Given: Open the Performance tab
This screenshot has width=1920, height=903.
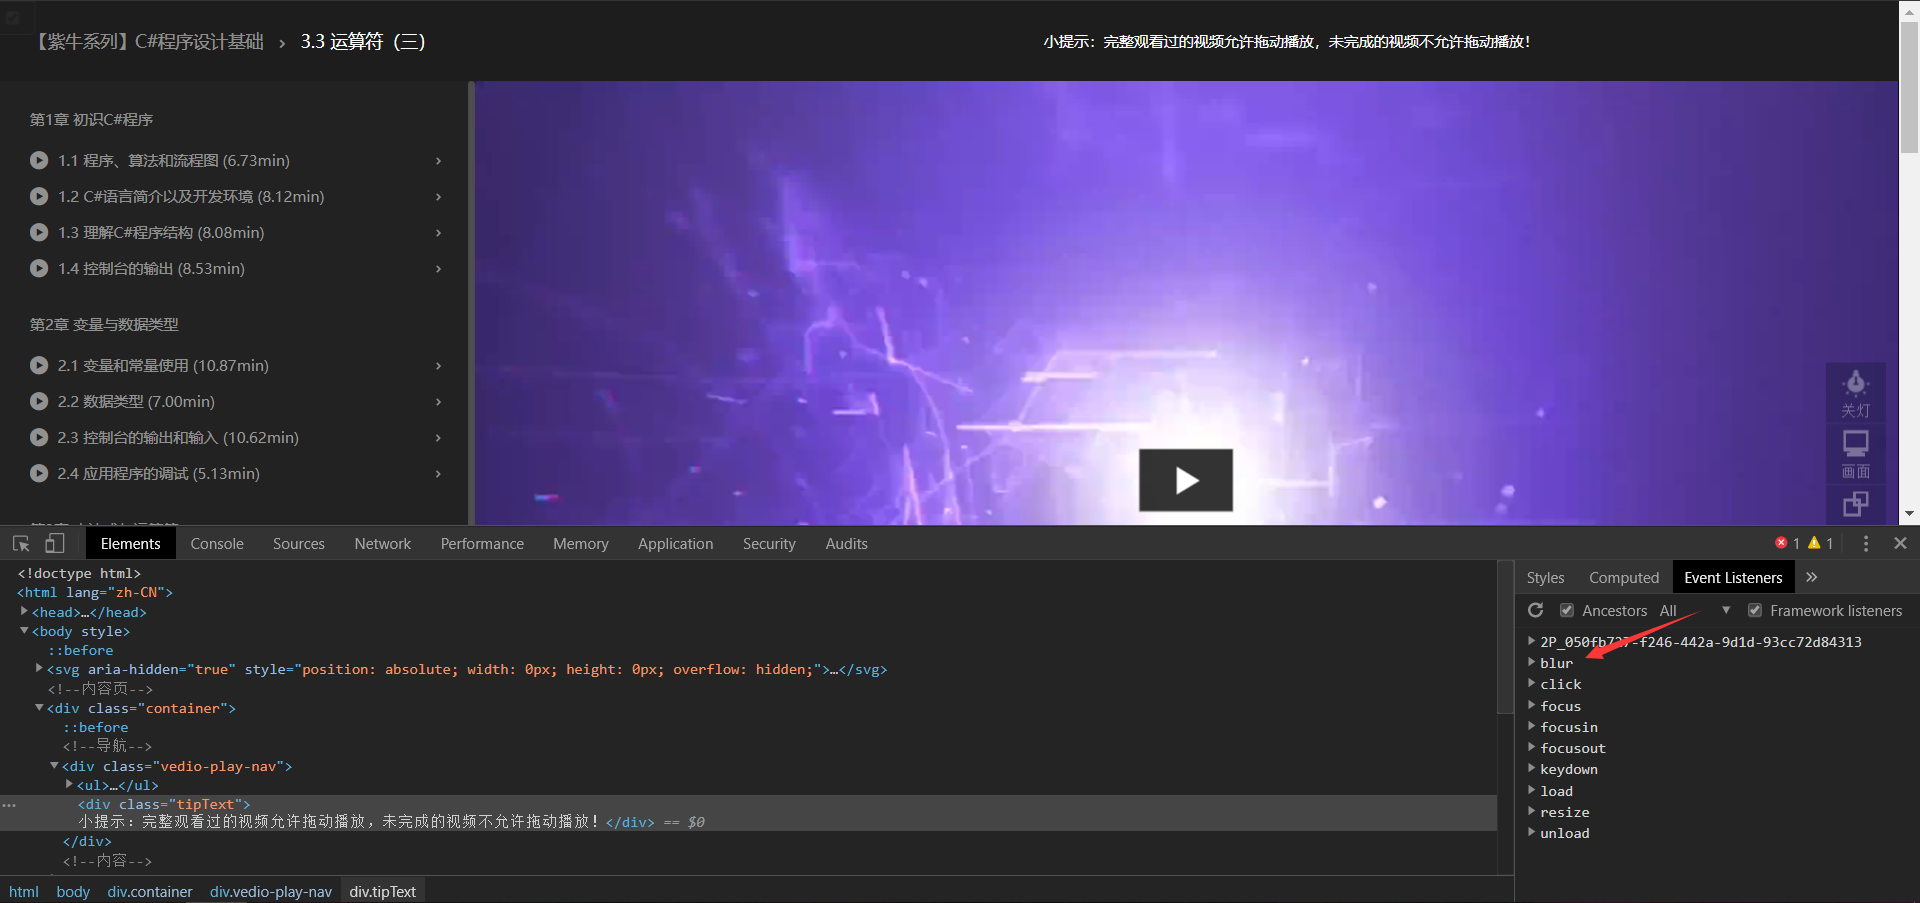Looking at the screenshot, I should click(482, 543).
